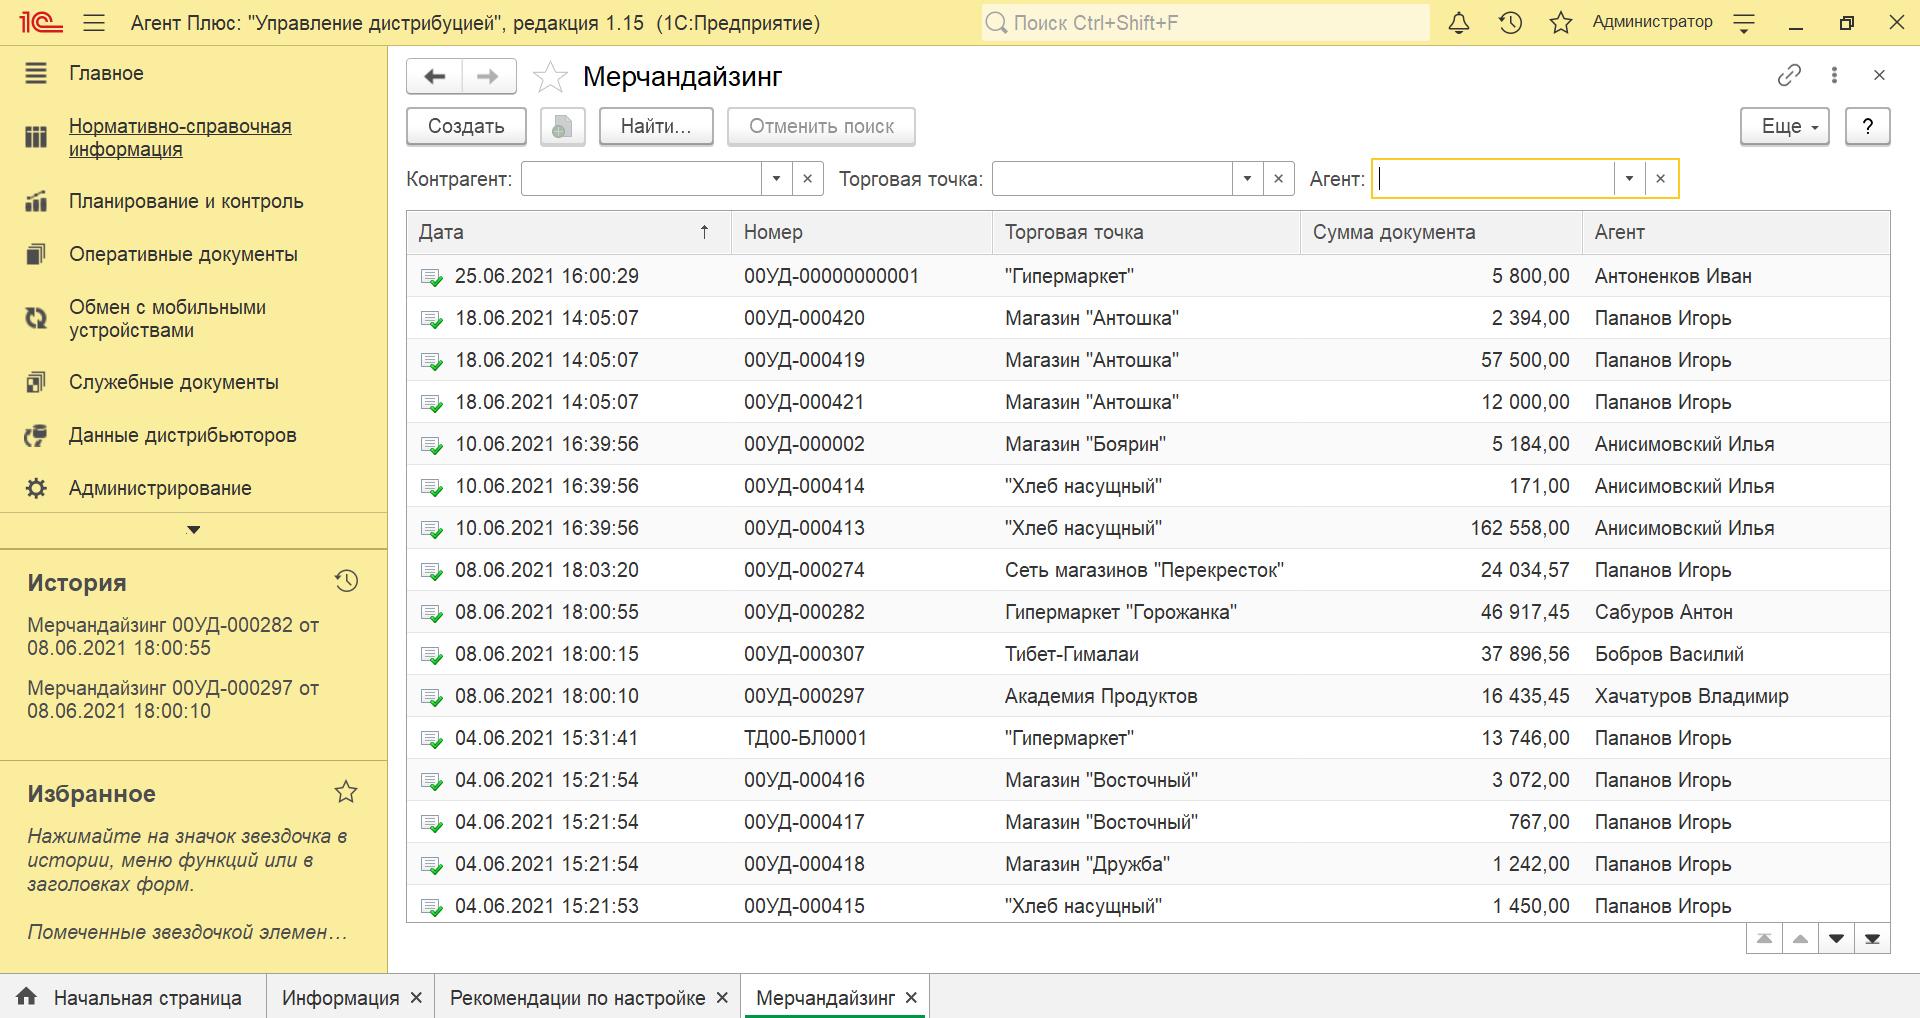This screenshot has width=1920, height=1018.
Task: Open the Агент dropdown list
Action: coord(1629,179)
